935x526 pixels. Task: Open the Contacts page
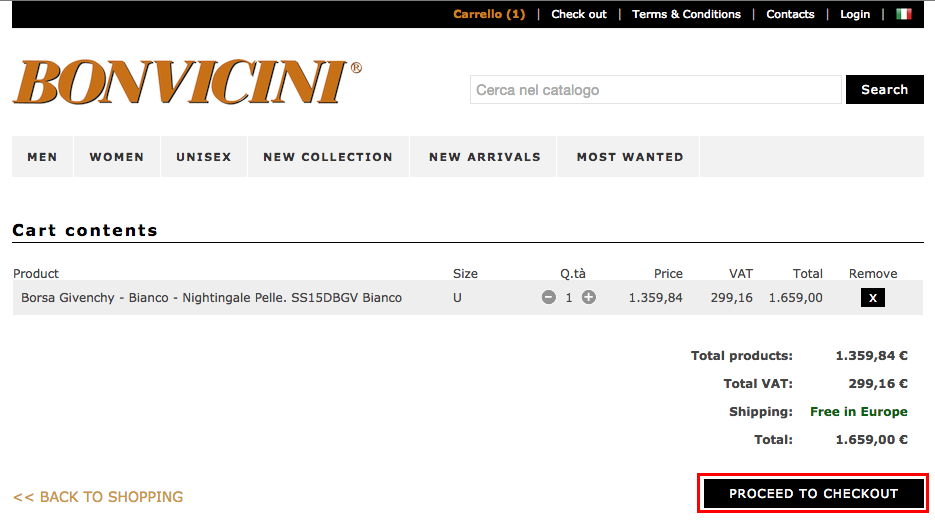point(790,14)
